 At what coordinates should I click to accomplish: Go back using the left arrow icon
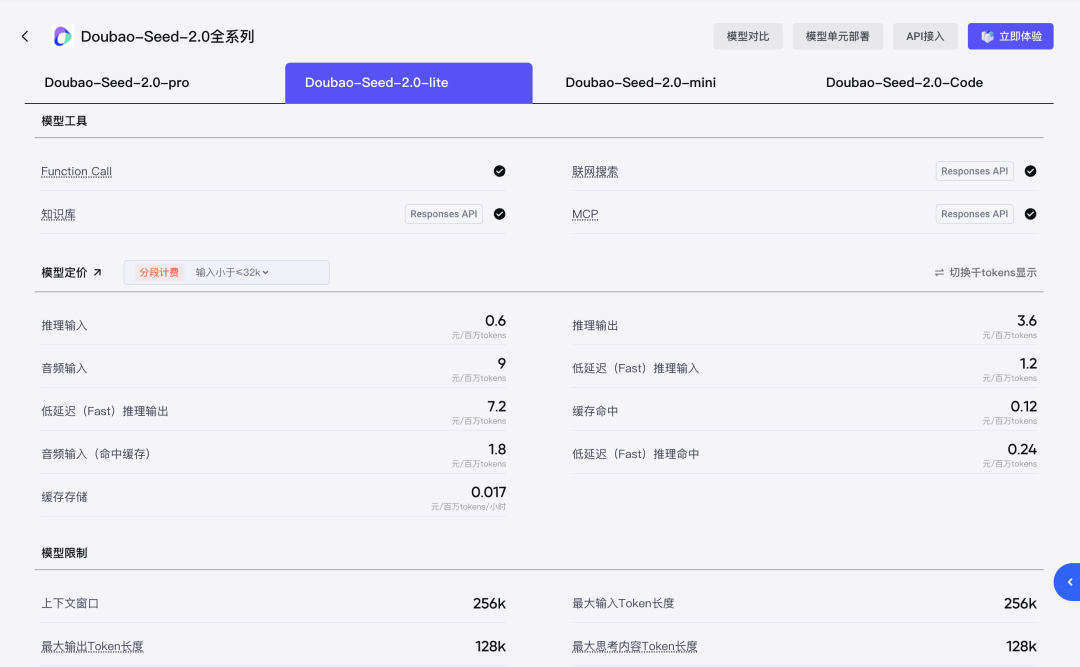(25, 37)
